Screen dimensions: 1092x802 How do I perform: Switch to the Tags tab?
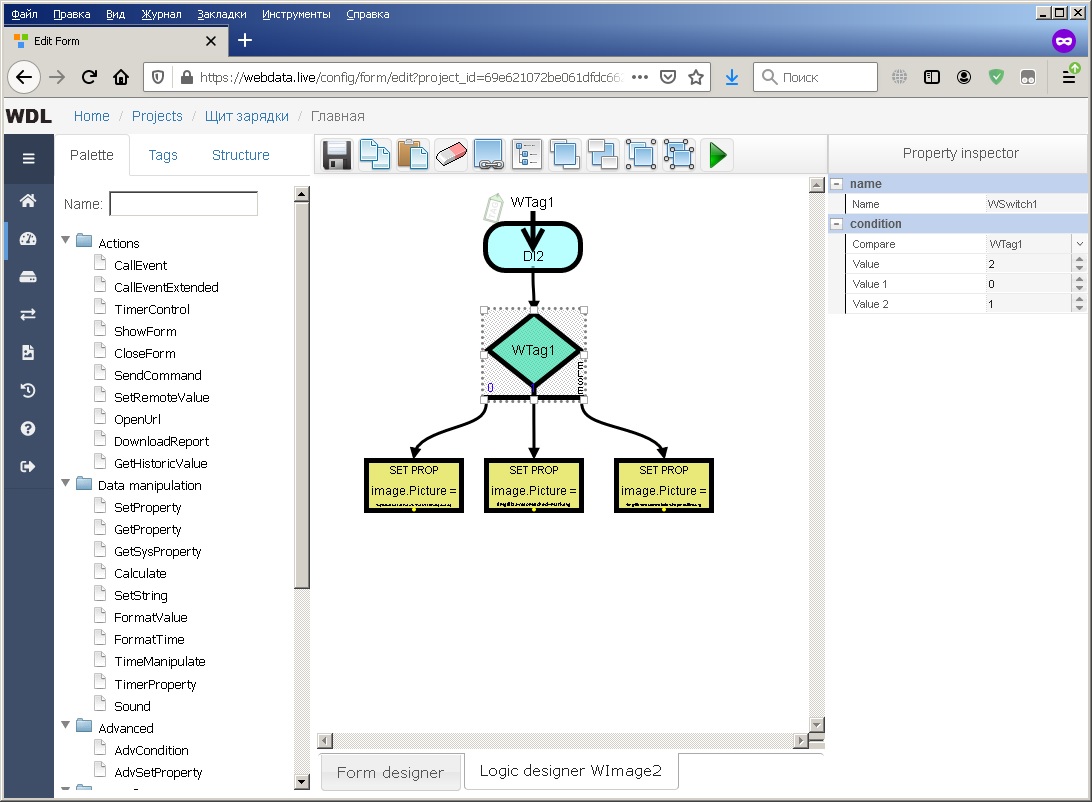click(163, 155)
